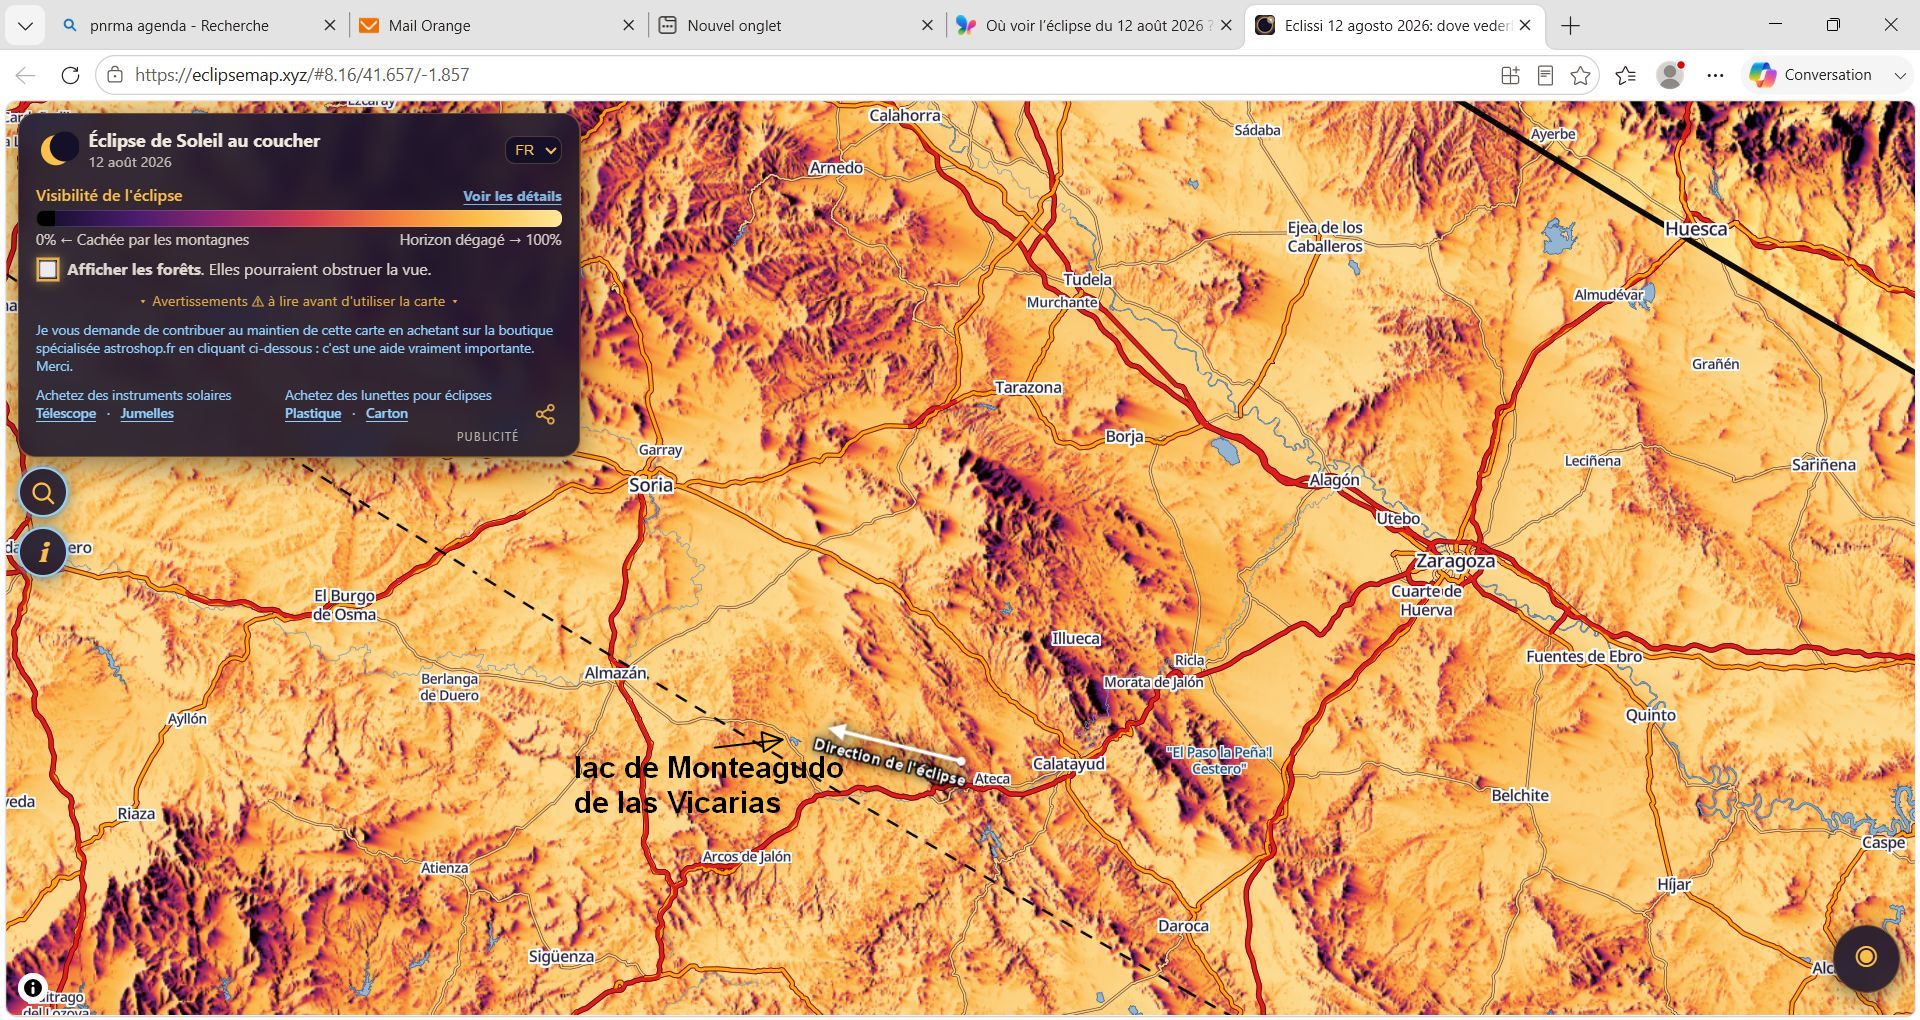1920x1020 pixels.
Task: Click the Arcos de Jalón label
Action: 746,857
